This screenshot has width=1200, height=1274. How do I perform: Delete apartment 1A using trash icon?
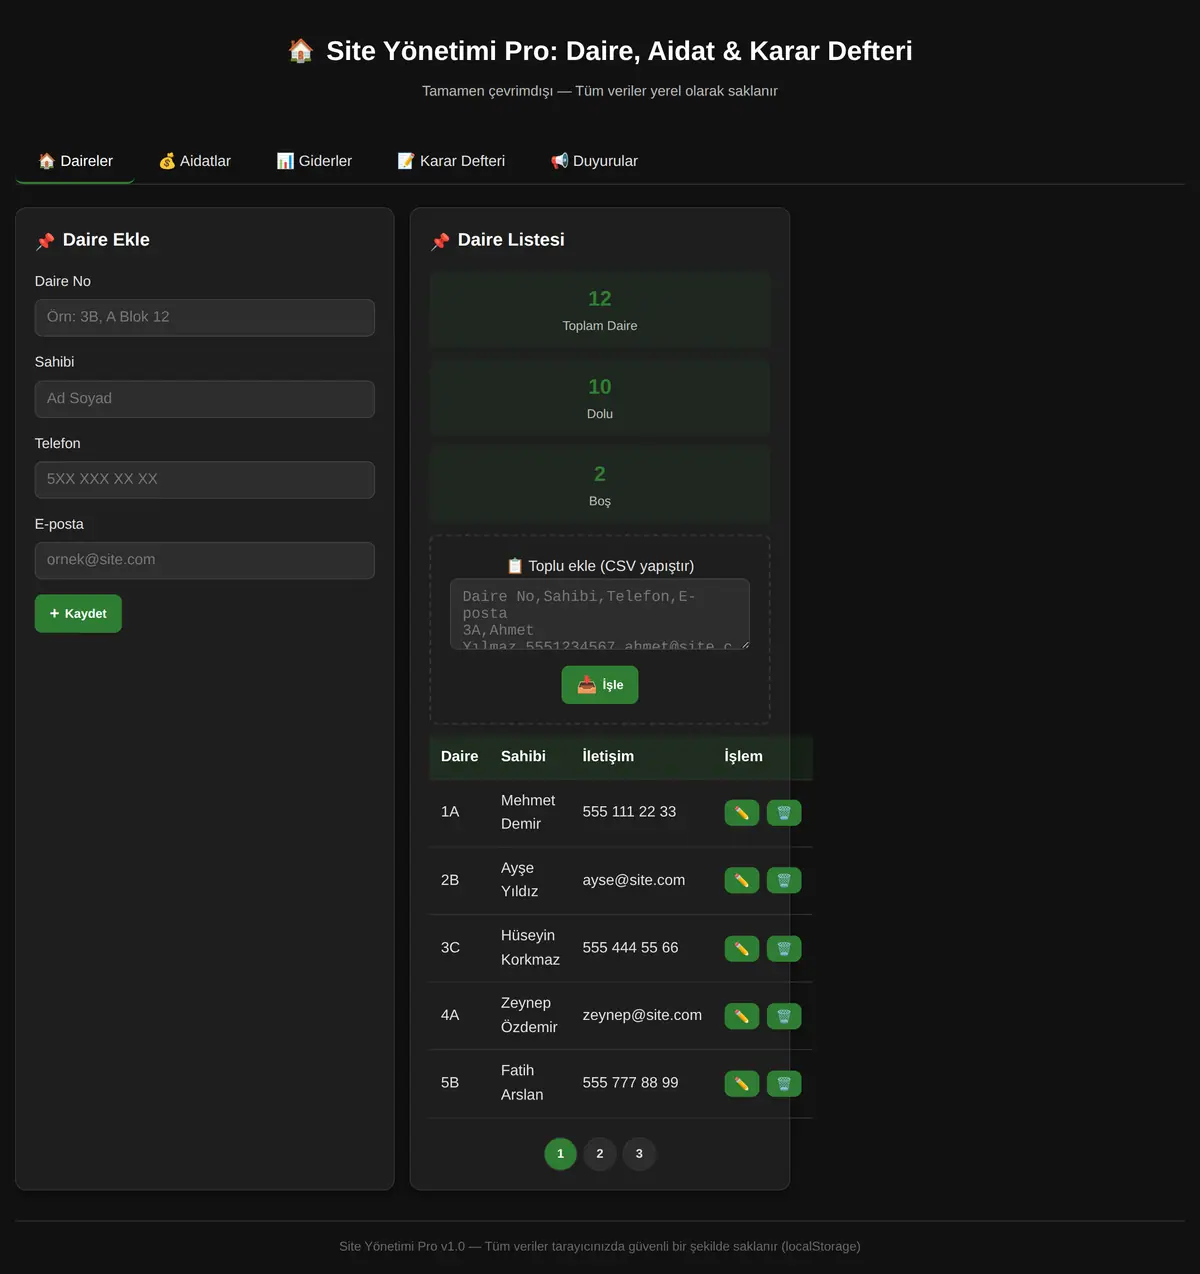(x=784, y=813)
